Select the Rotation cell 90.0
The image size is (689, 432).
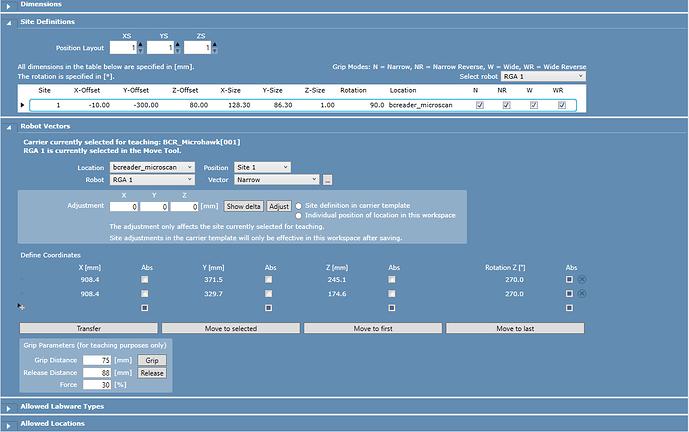(377, 105)
